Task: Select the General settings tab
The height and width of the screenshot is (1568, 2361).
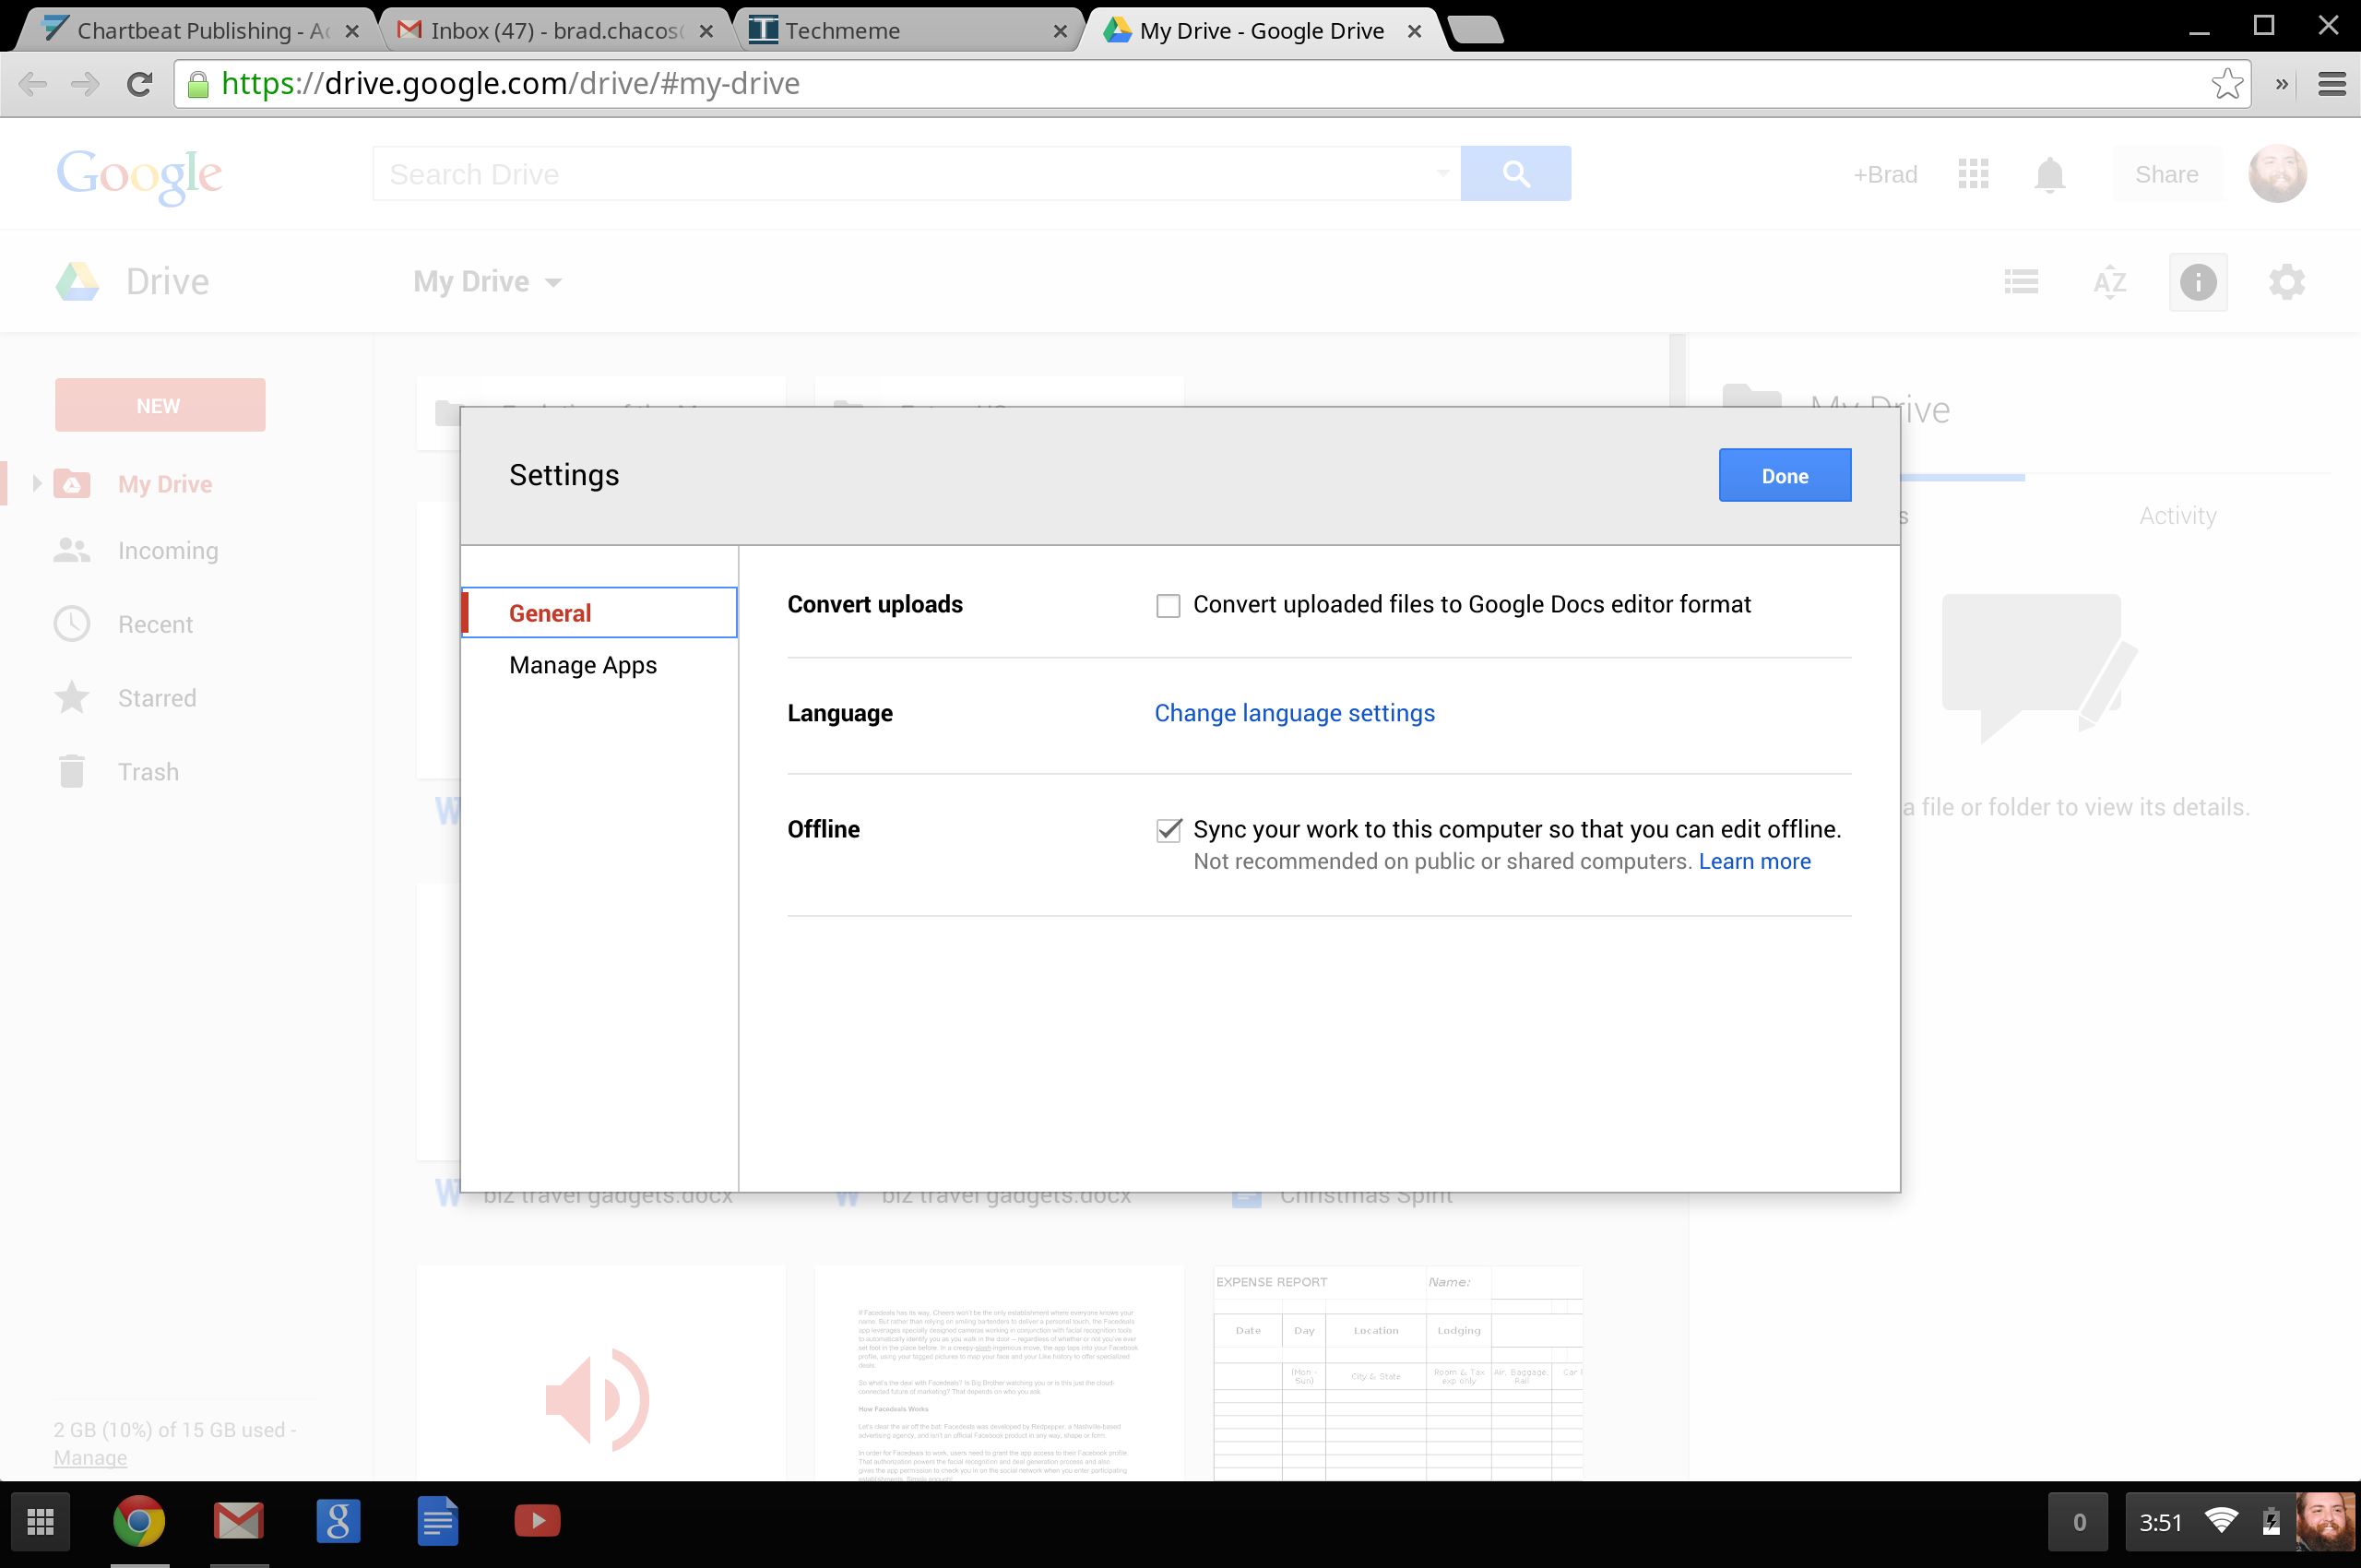Action: (x=600, y=613)
